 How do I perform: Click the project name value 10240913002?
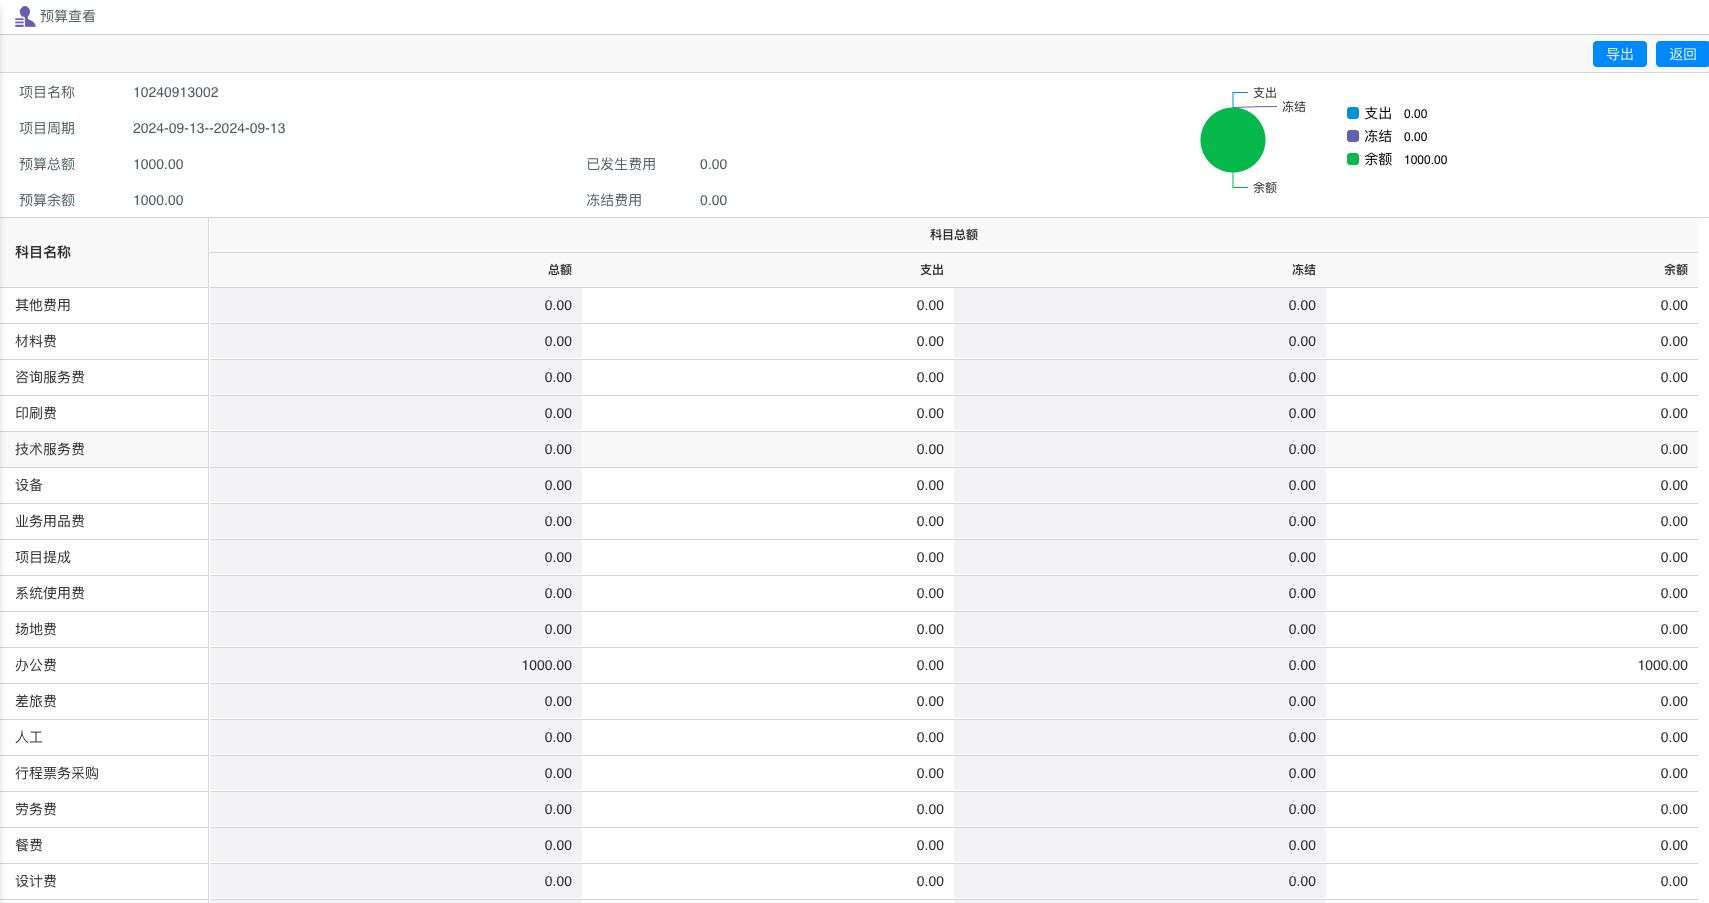point(176,93)
